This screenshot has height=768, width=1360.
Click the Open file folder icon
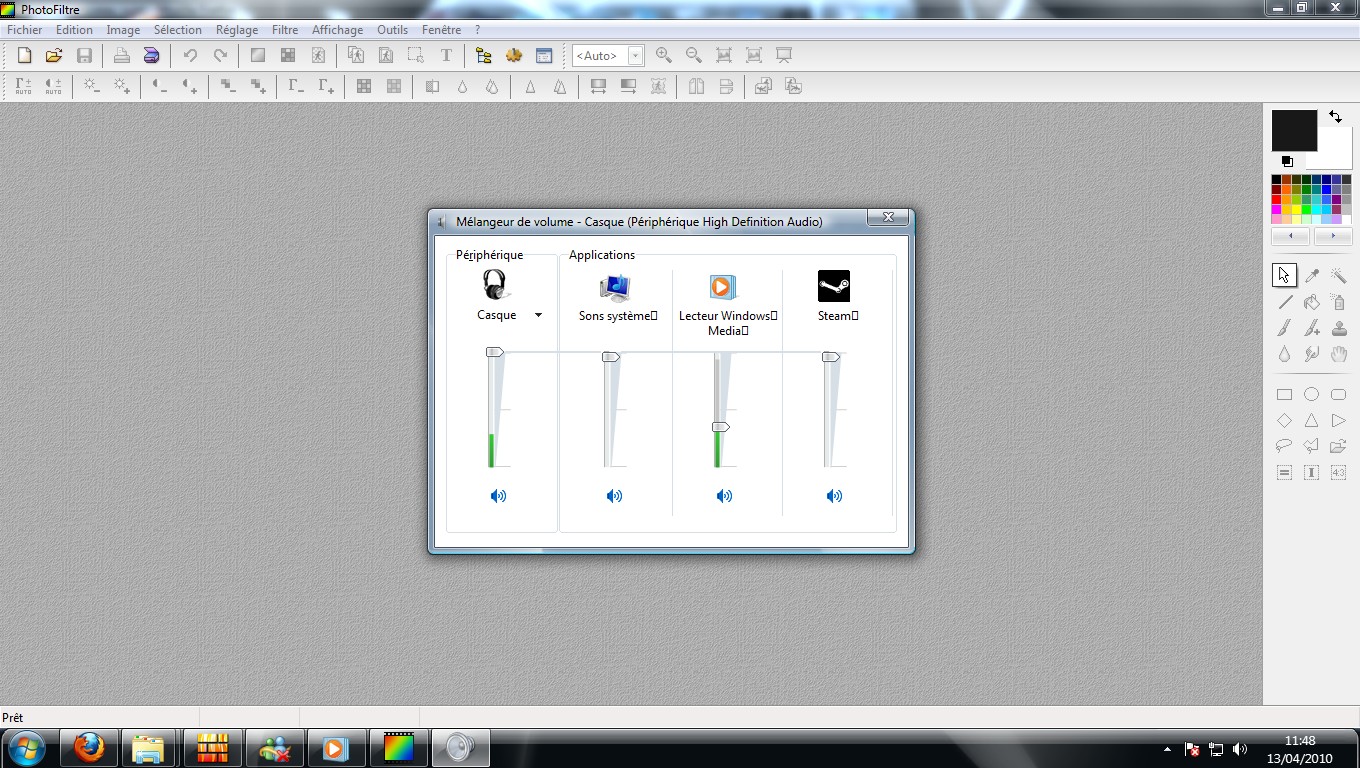tap(54, 56)
